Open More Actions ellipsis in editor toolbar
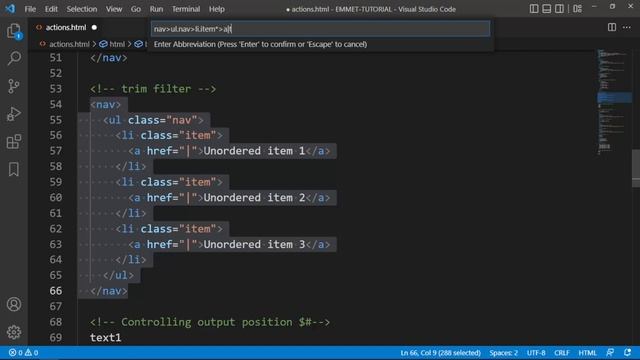This screenshot has width=640, height=360. click(x=627, y=27)
